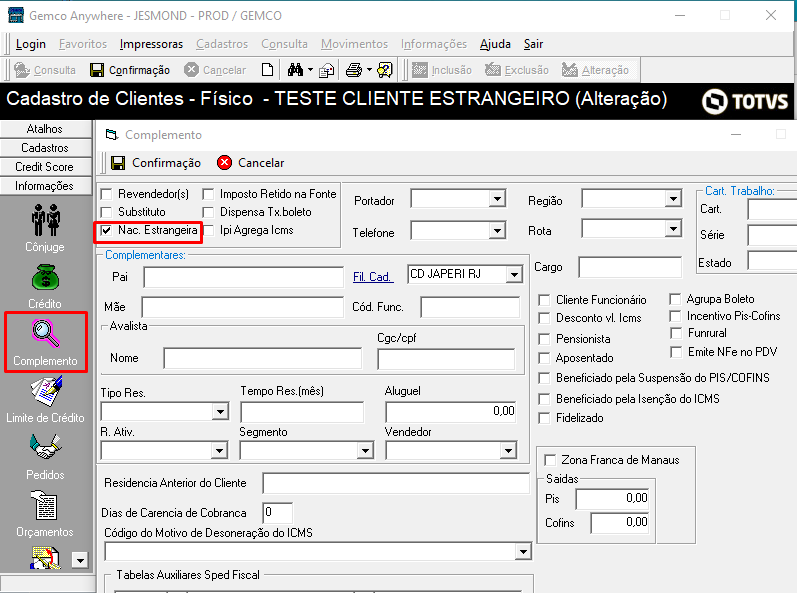The width and height of the screenshot is (797, 593).
Task: Toggle the Revendedor(s) checkbox
Action: point(106,194)
